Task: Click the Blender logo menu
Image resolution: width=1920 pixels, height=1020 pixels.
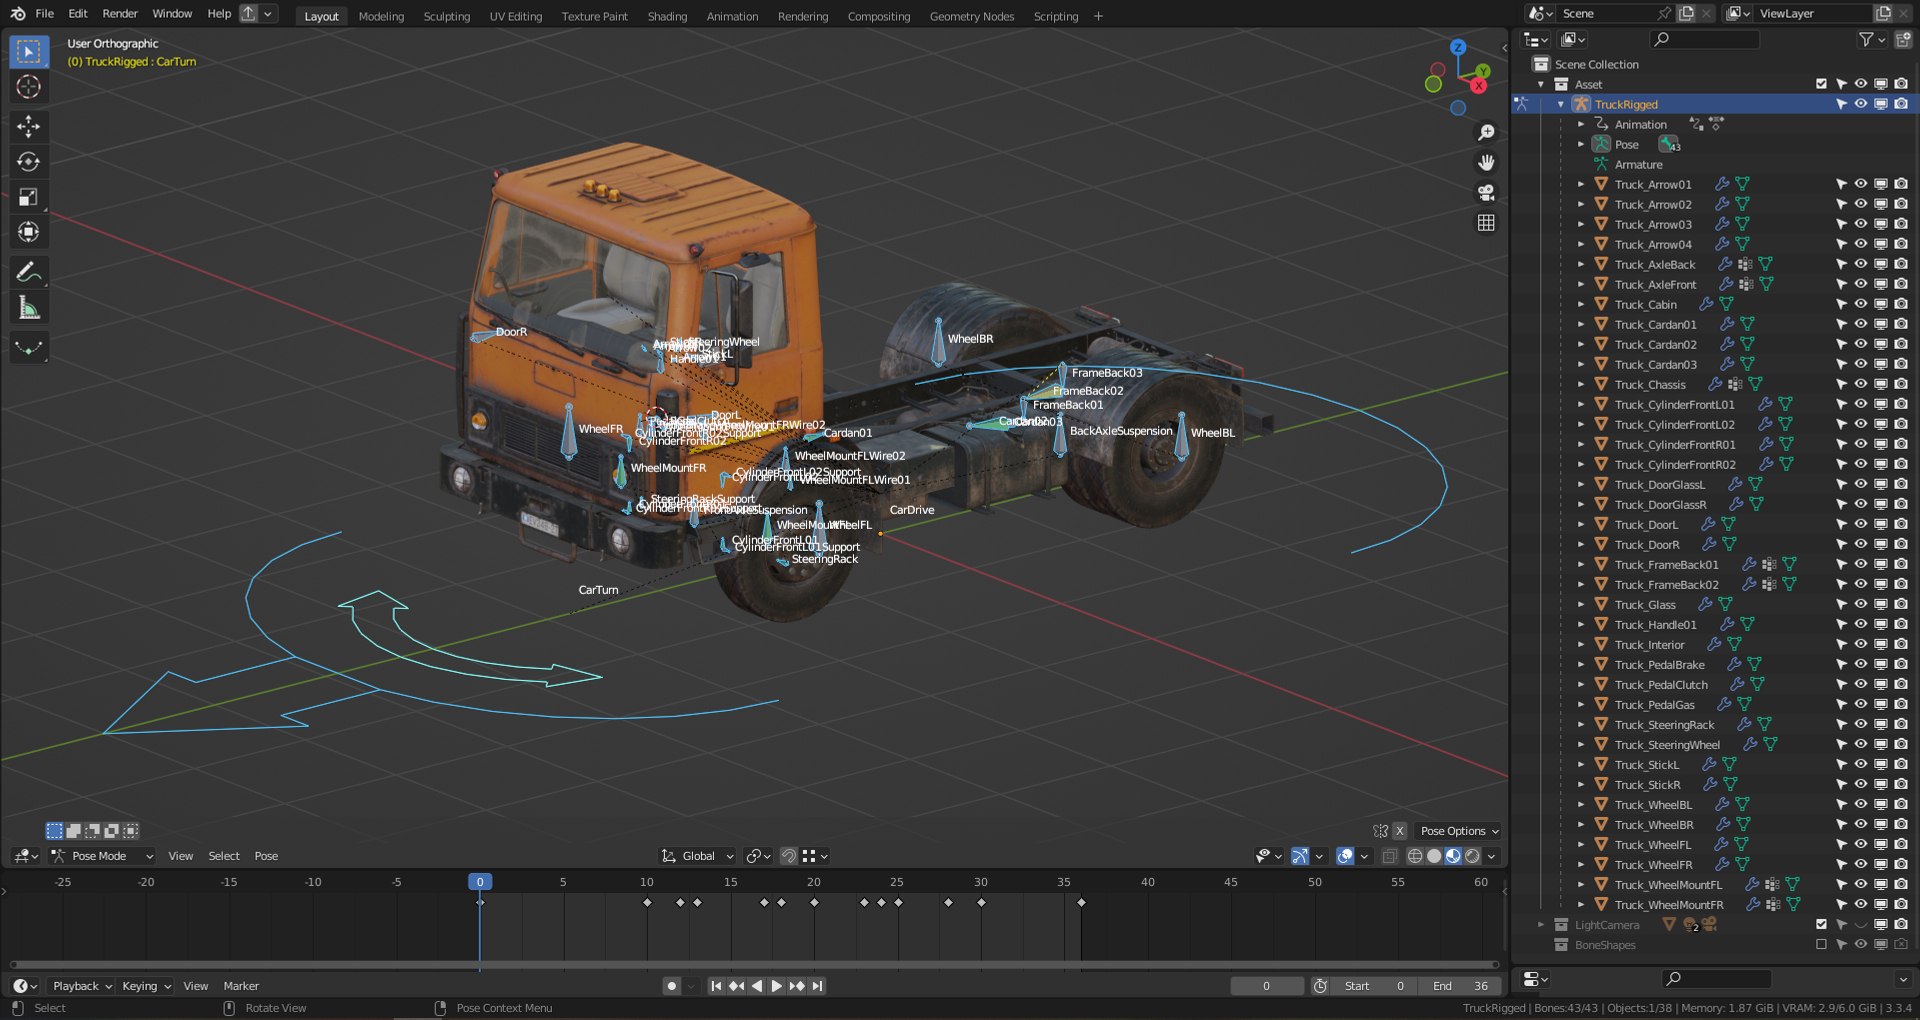Action: click(x=18, y=14)
